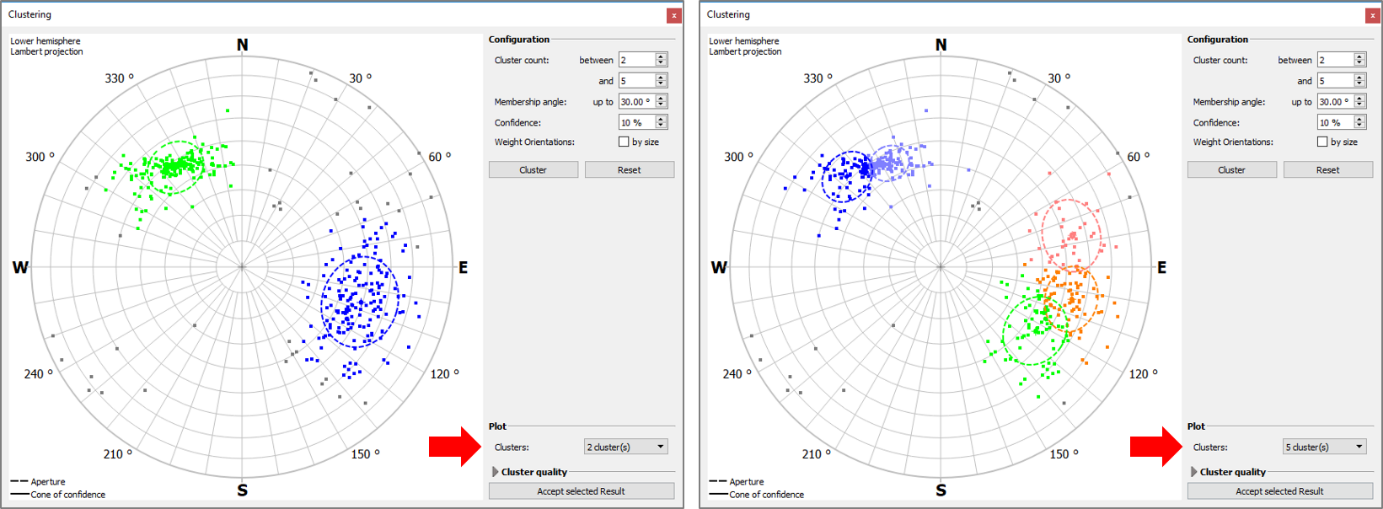Click the S label in left plot
Screen dimensions: 1383x509
point(242,490)
